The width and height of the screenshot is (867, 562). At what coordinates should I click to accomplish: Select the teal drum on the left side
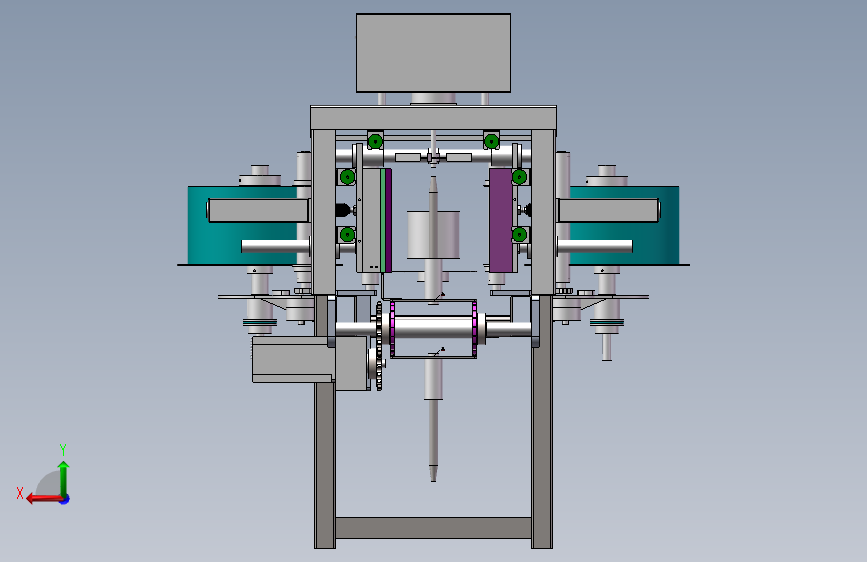[x=242, y=225]
